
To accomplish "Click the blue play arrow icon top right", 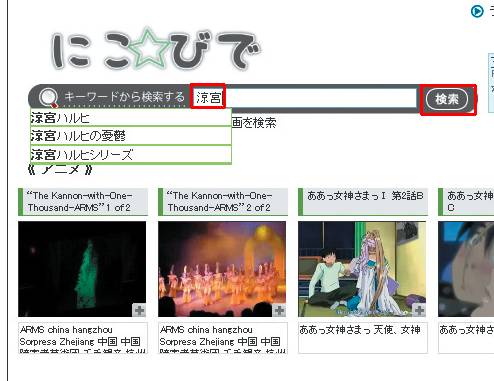I will [x=477, y=11].
